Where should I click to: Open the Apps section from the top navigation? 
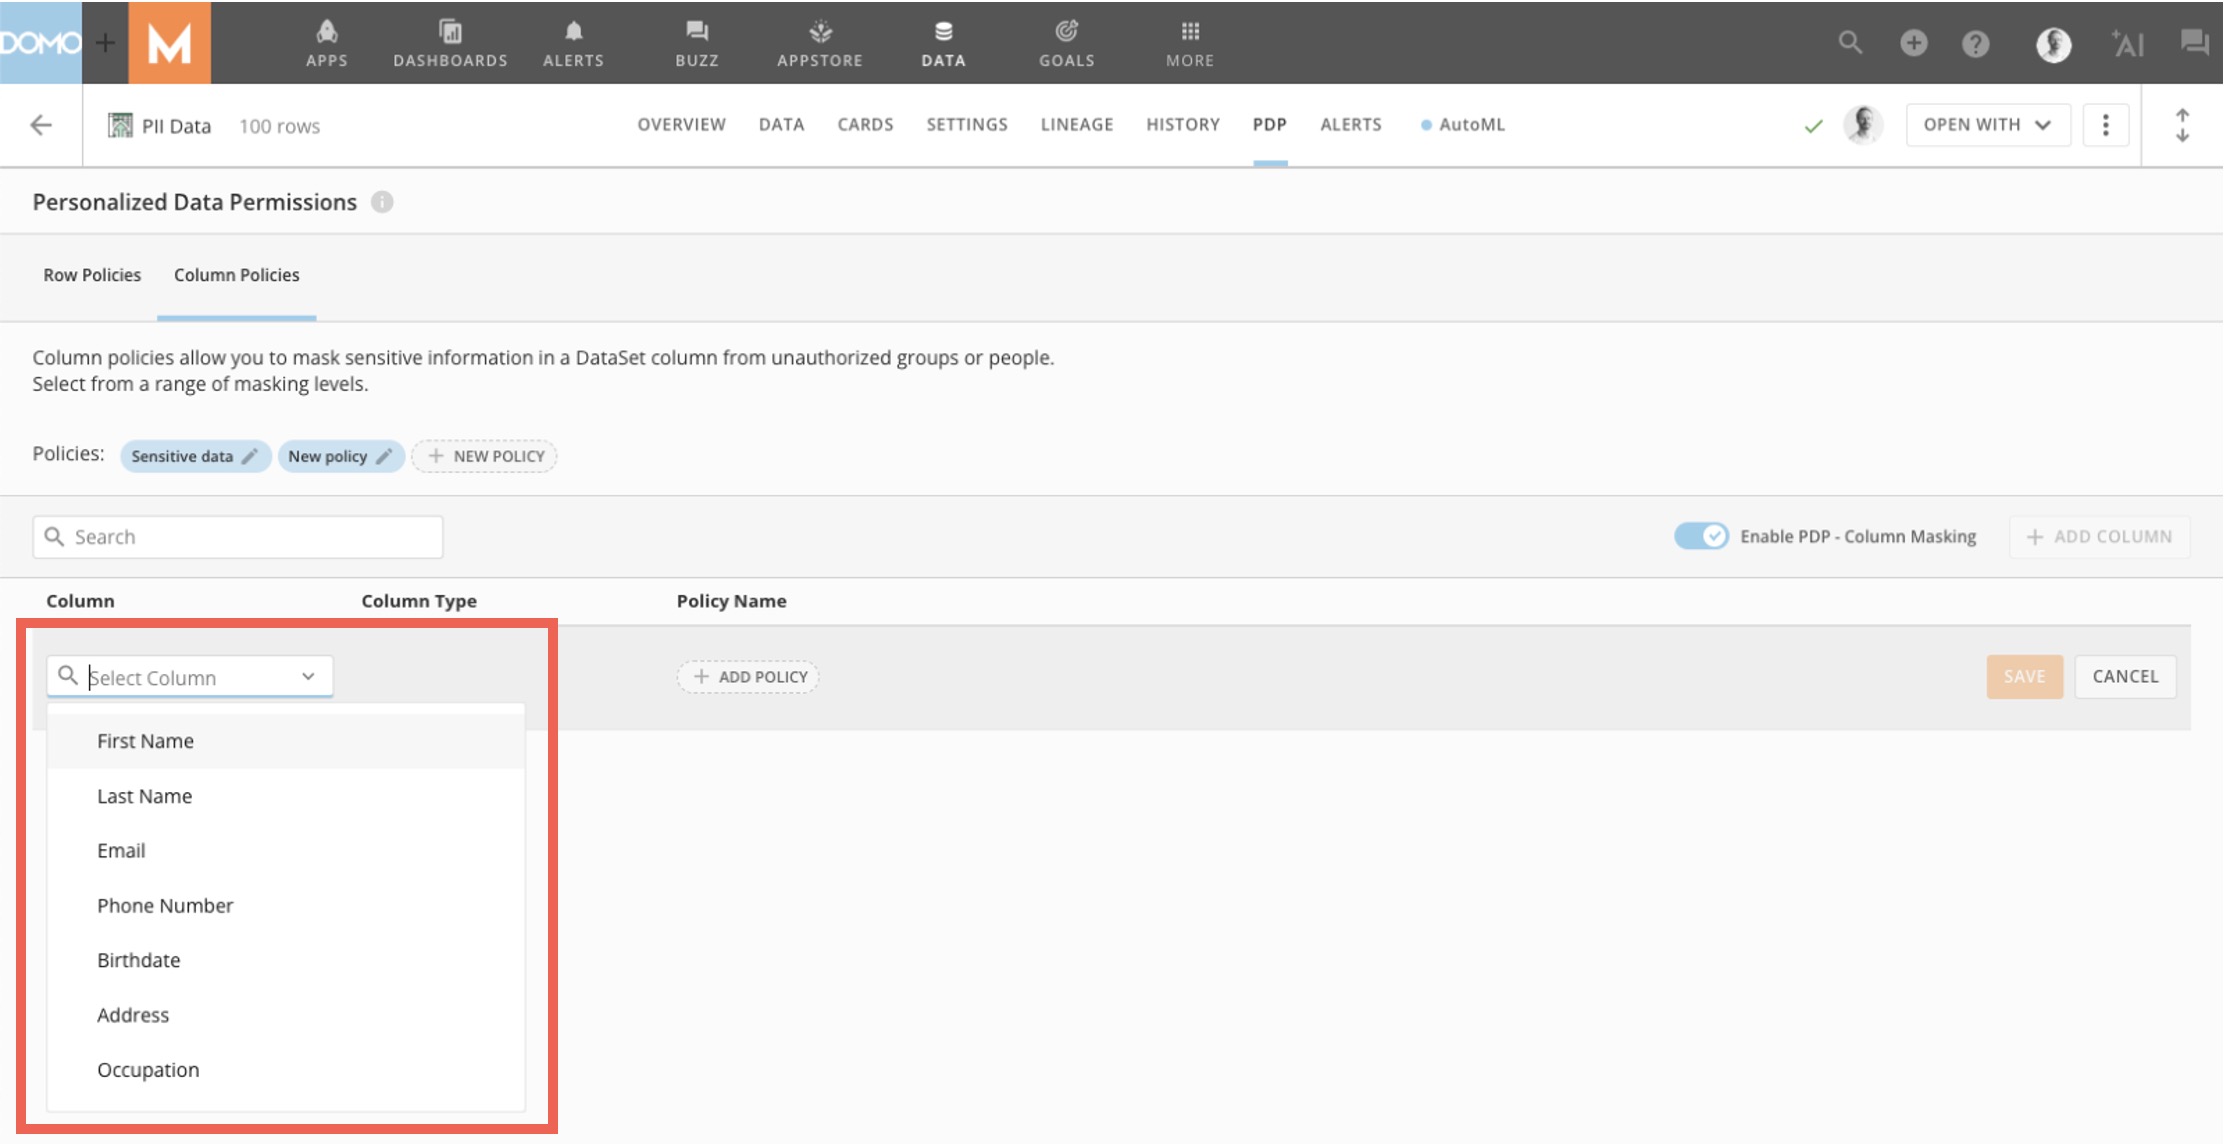326,42
